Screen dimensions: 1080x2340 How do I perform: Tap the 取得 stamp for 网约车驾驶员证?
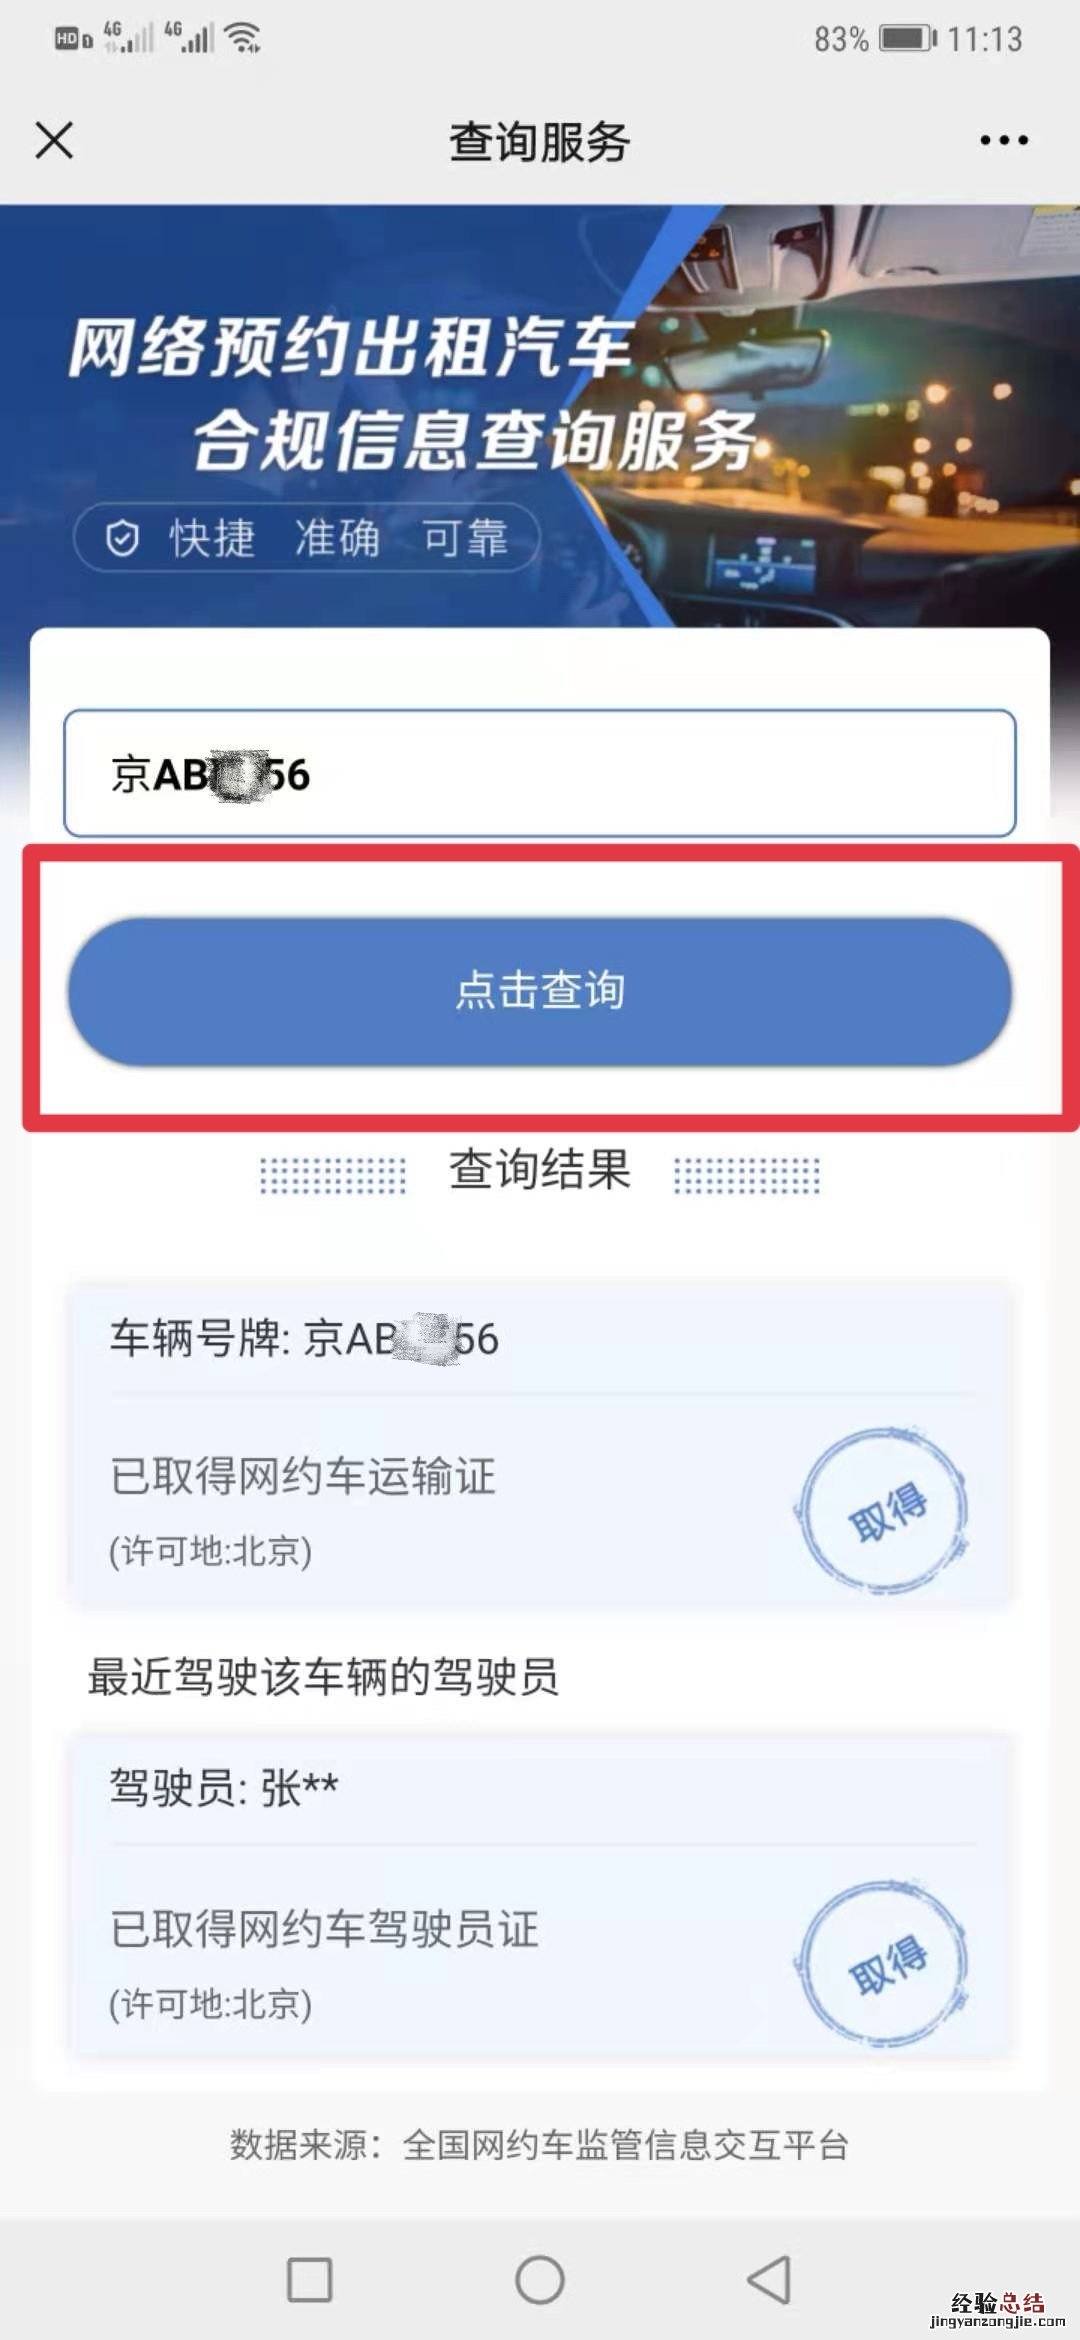882,1964
